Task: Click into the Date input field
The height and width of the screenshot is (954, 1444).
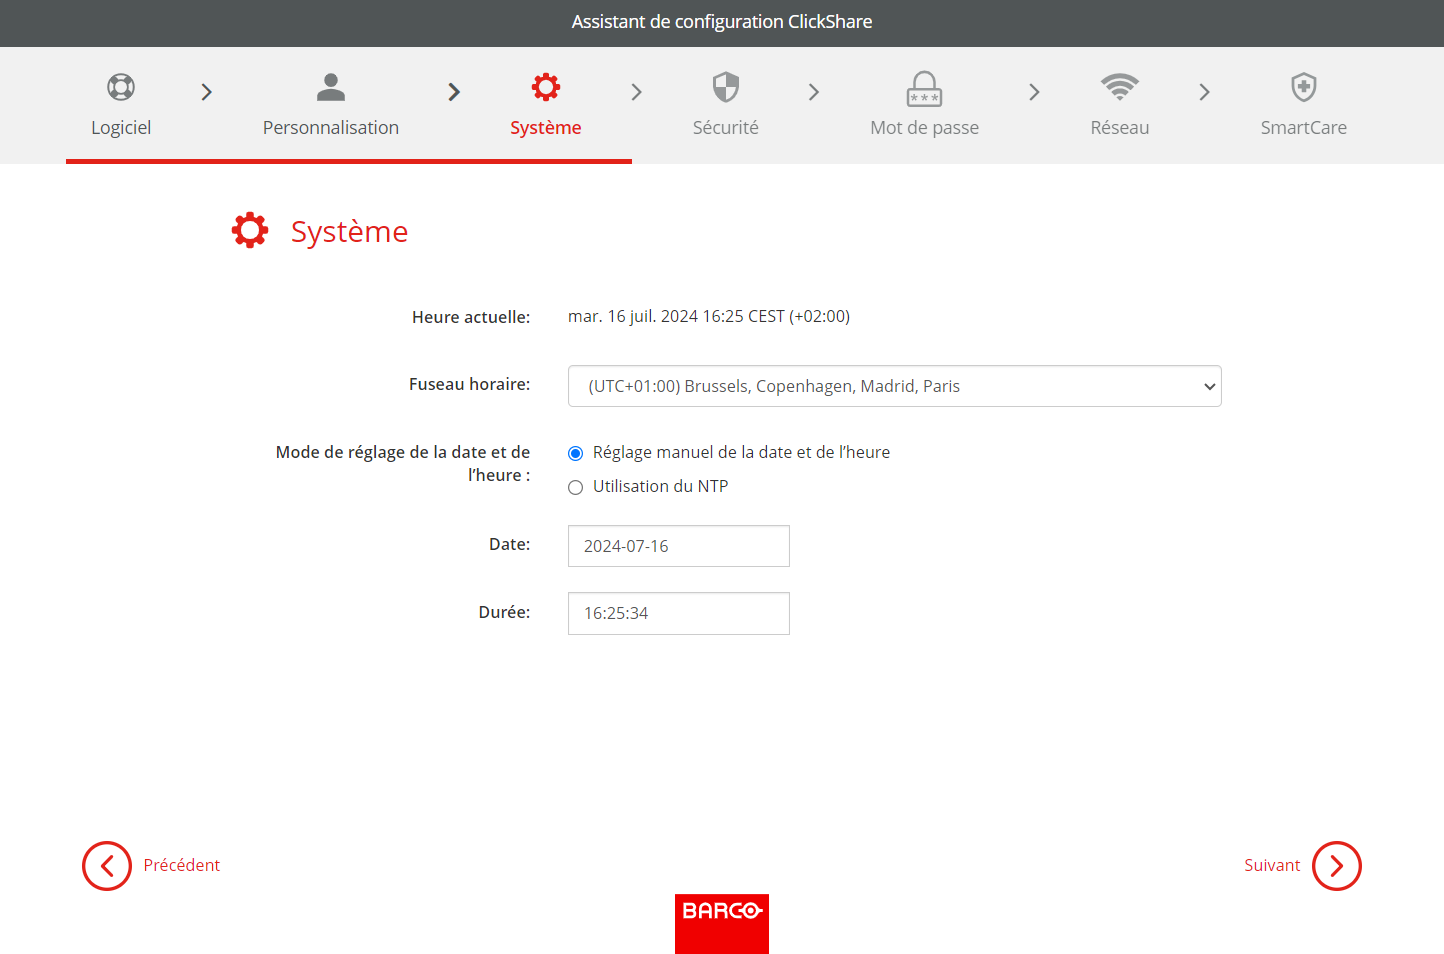Action: pos(679,546)
